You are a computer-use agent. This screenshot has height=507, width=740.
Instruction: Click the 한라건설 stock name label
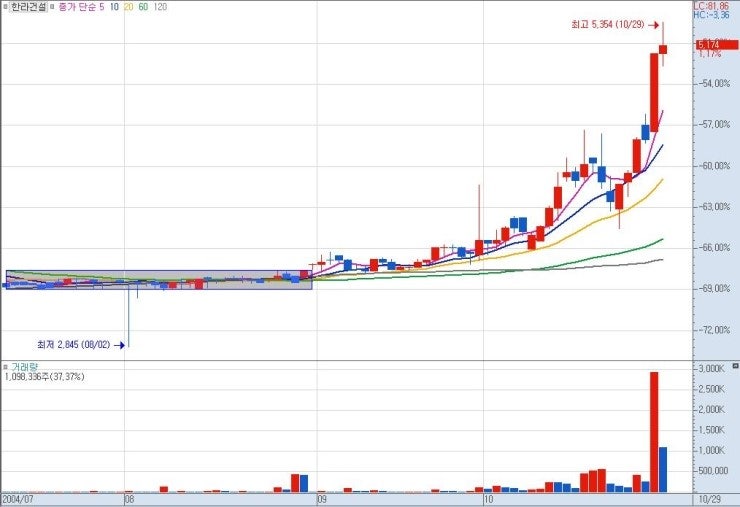(29, 7)
